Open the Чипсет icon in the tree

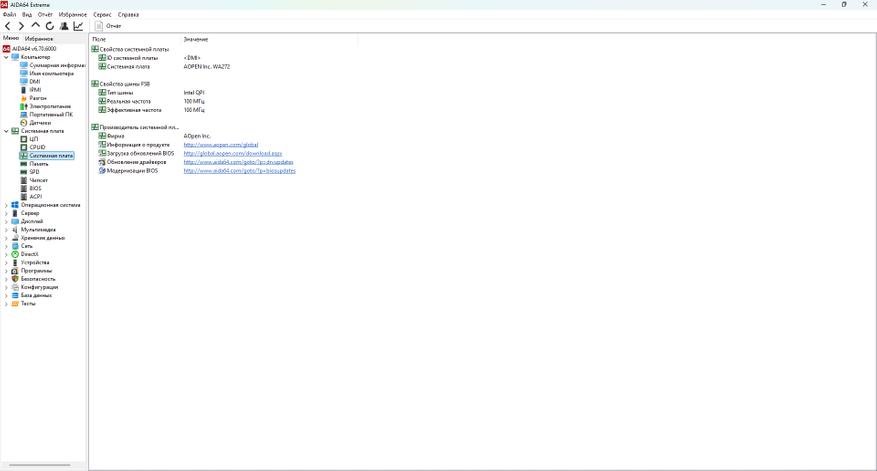pos(23,180)
